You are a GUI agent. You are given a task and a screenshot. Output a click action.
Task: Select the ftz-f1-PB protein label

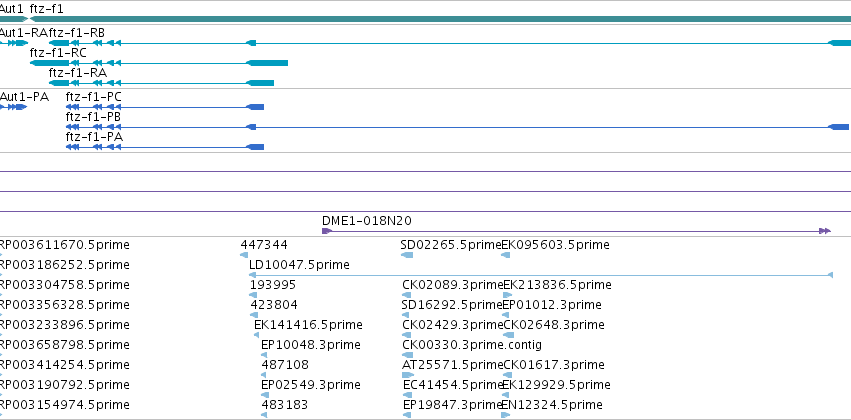click(x=93, y=117)
